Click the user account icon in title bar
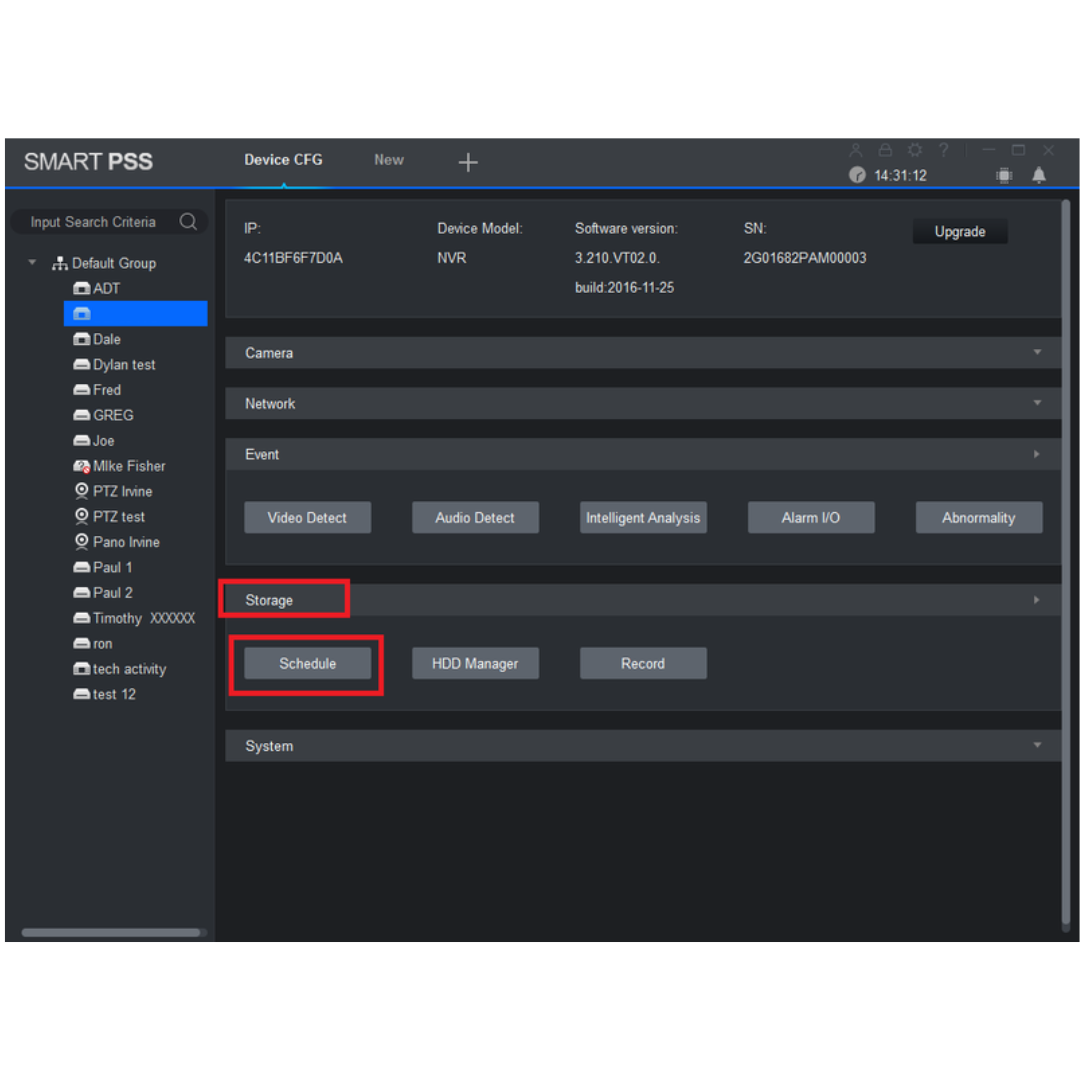1080x1080 pixels. click(855, 150)
